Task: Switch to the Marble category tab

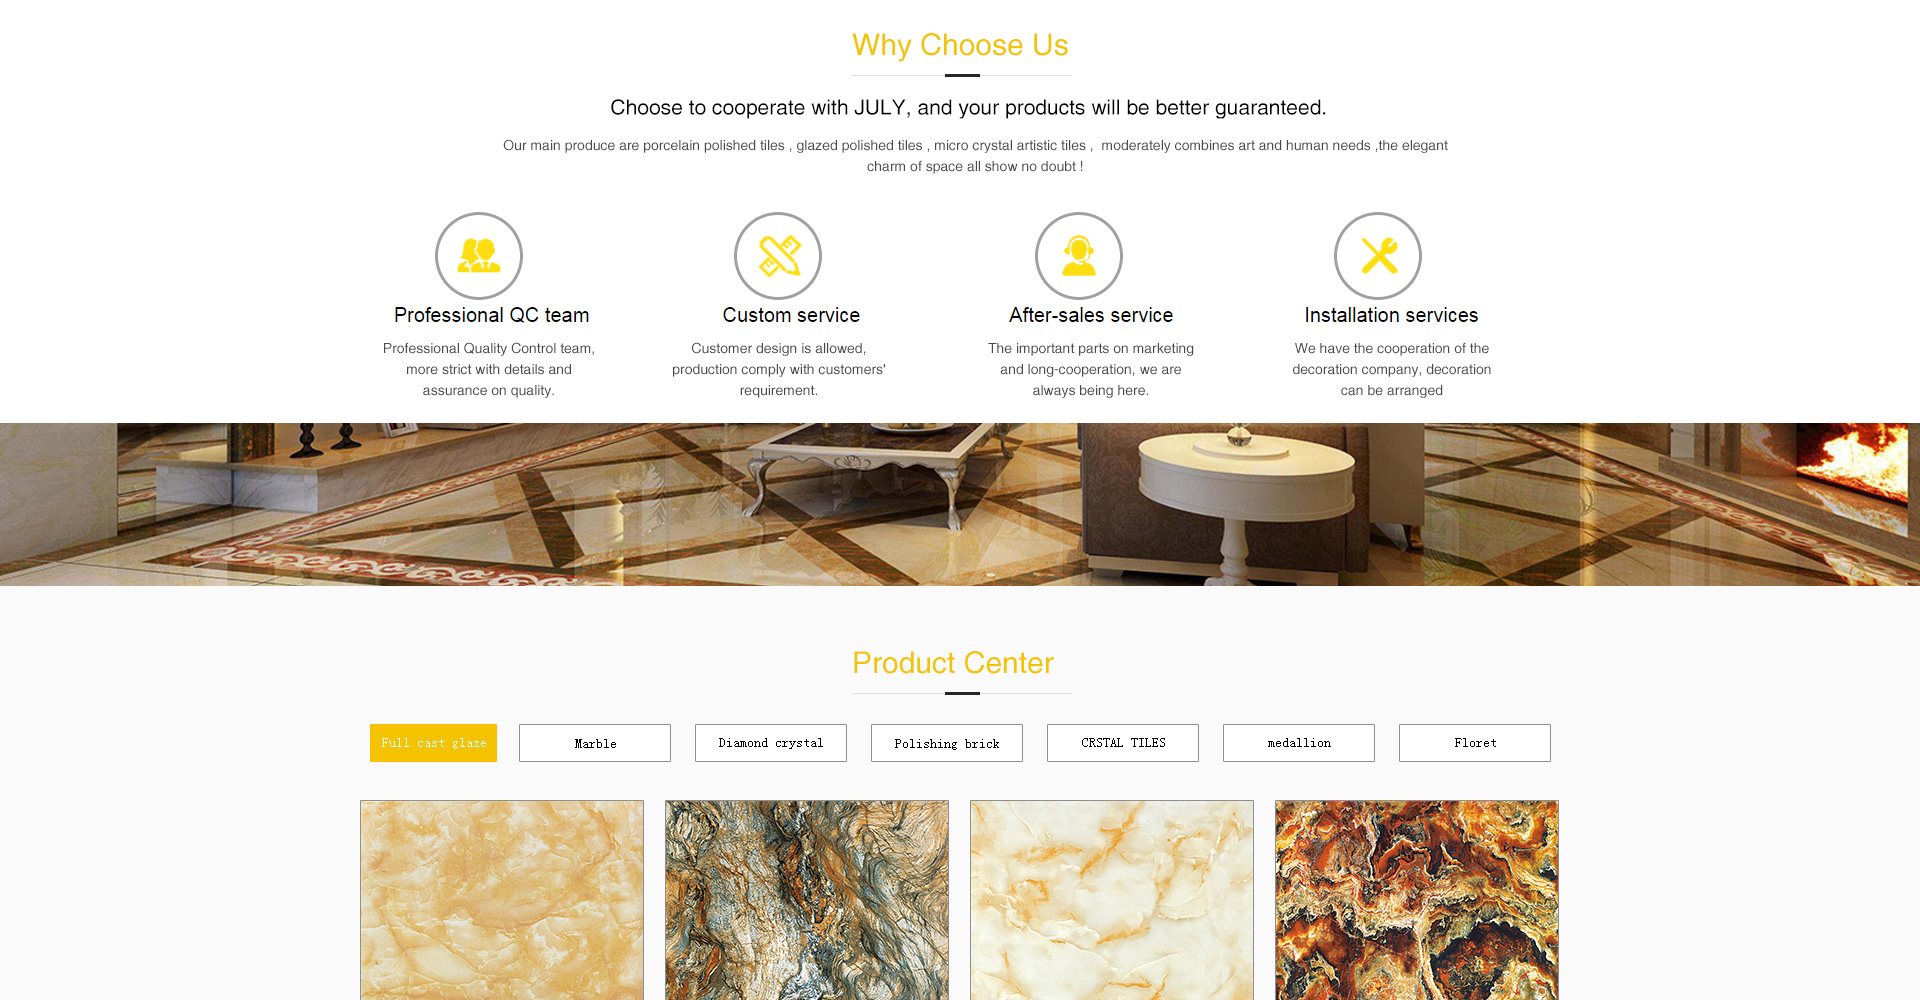Action: coord(595,743)
